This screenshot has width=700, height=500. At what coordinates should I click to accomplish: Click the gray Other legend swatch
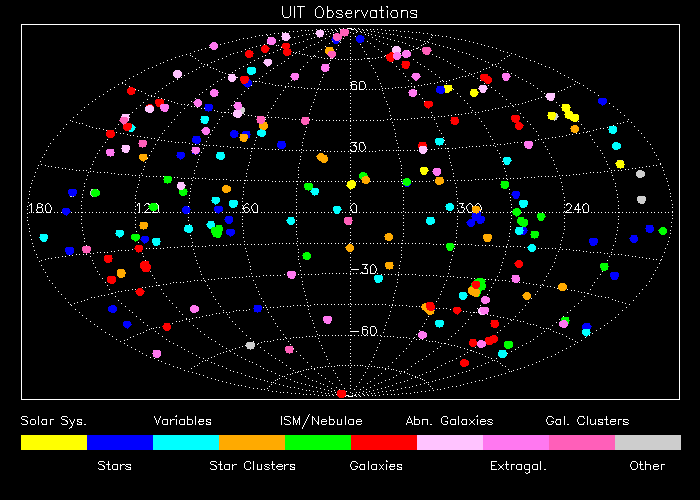pos(648,442)
